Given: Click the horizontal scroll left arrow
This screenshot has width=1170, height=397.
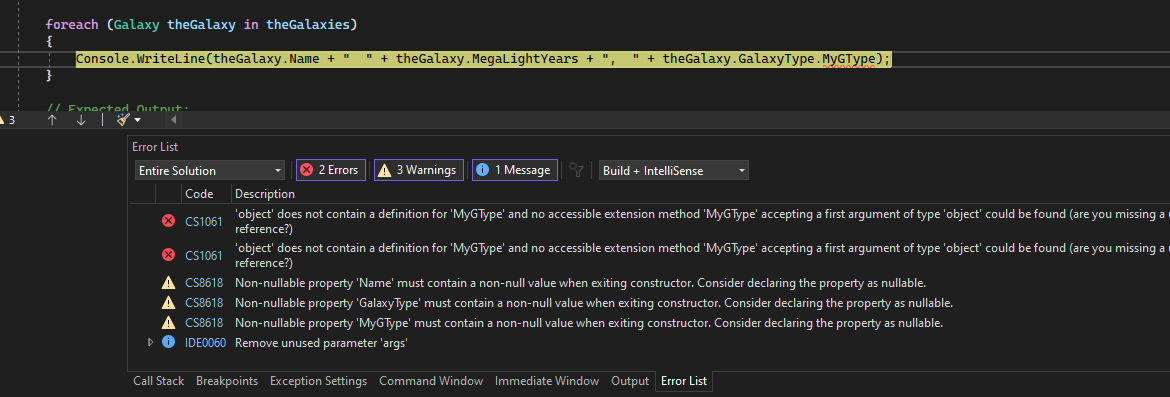Looking at the screenshot, I should coord(174,119).
